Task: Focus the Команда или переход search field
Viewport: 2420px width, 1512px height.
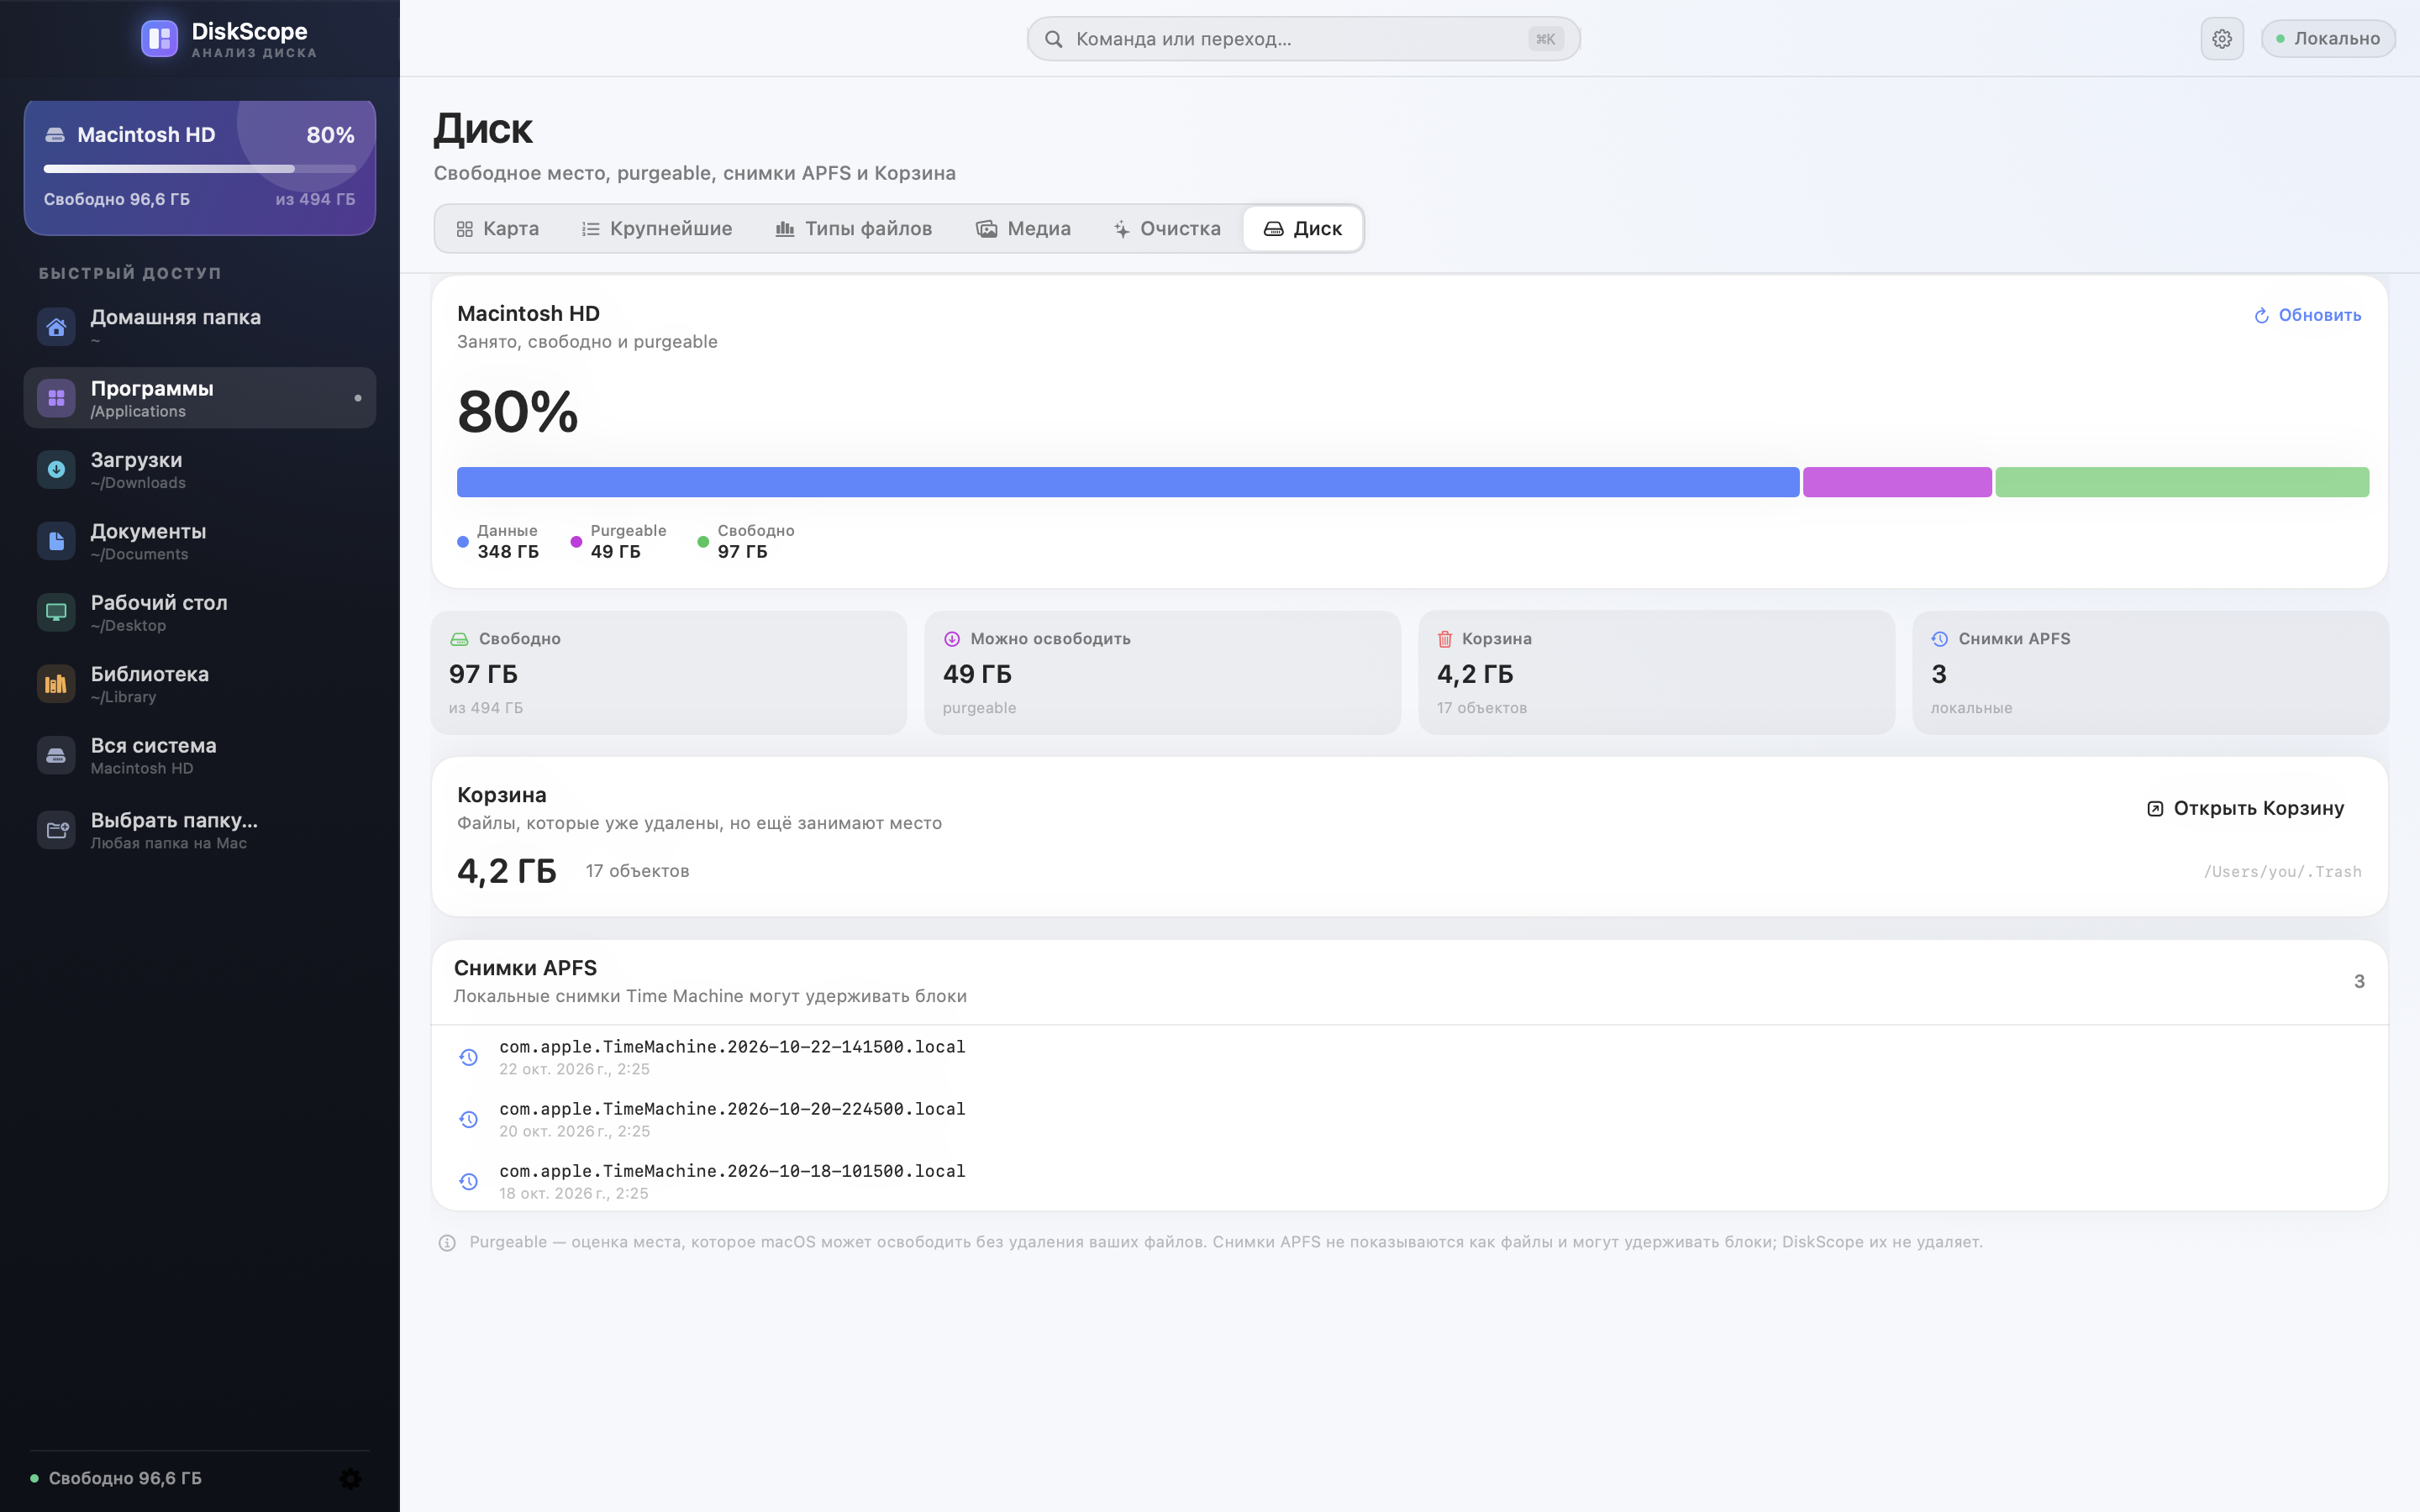Action: coord(1303,39)
